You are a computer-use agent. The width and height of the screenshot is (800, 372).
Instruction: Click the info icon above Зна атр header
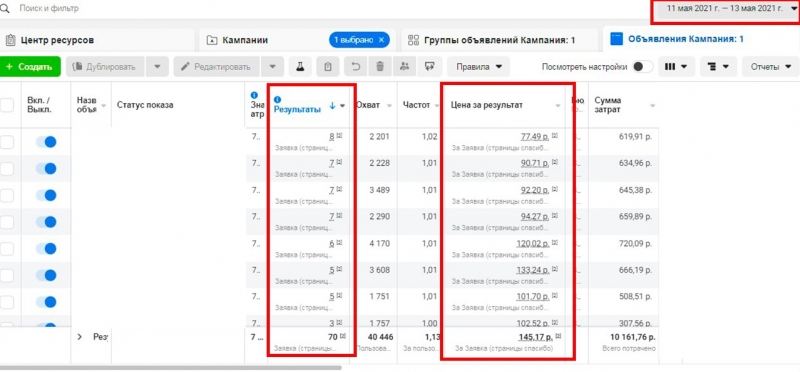point(254,95)
